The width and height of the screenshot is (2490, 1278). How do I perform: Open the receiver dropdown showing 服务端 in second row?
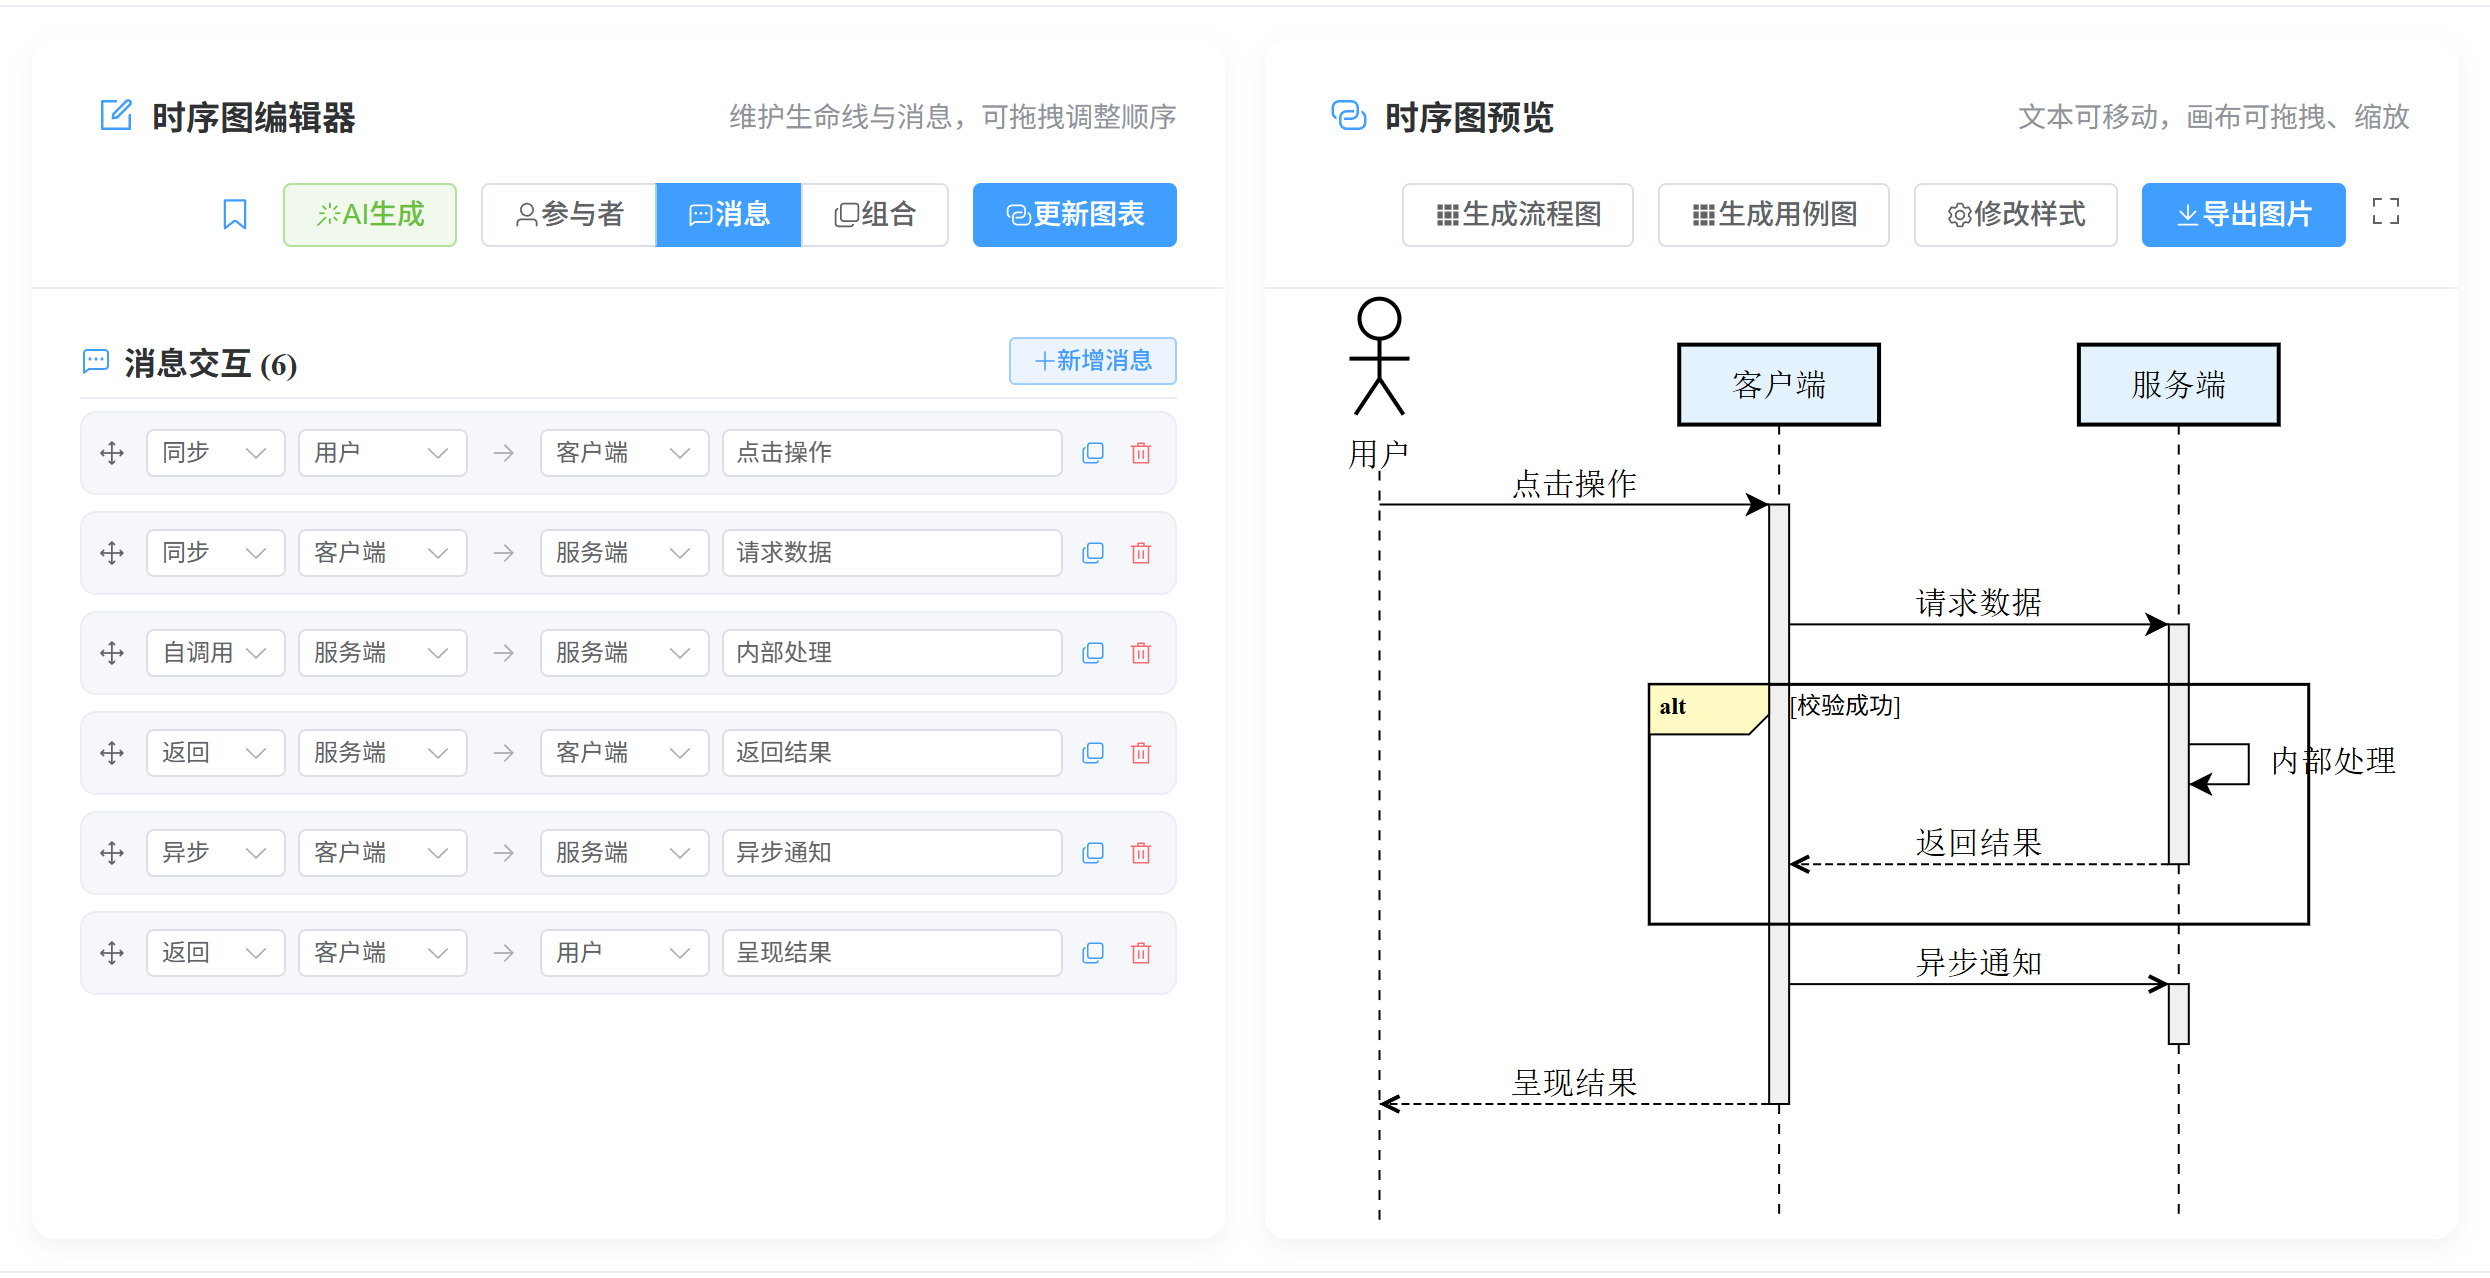pos(624,552)
